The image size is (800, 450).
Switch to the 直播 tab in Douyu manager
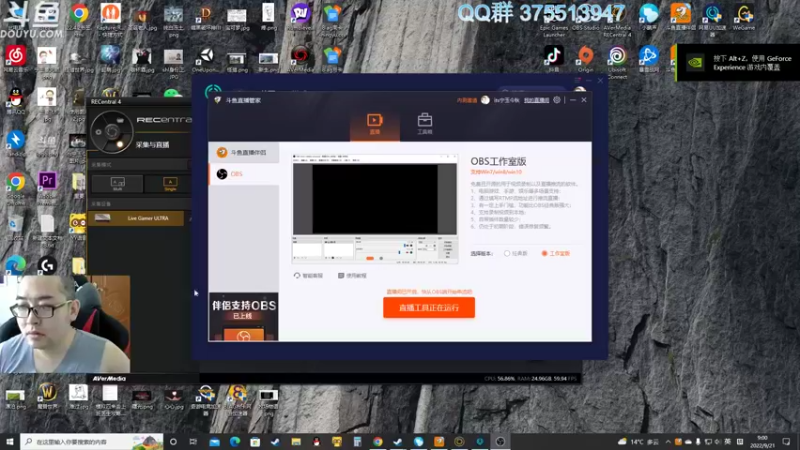coord(374,124)
